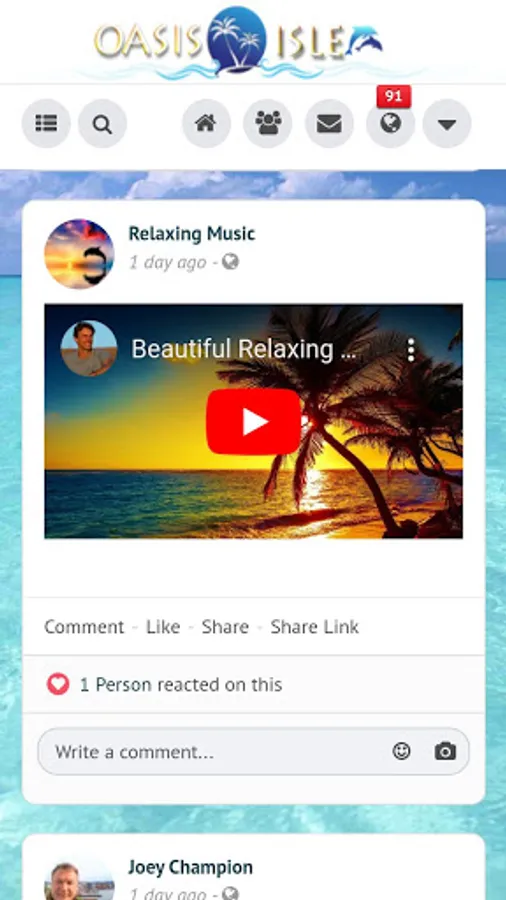Open search with the magnifier icon
506x900 pixels.
click(102, 123)
